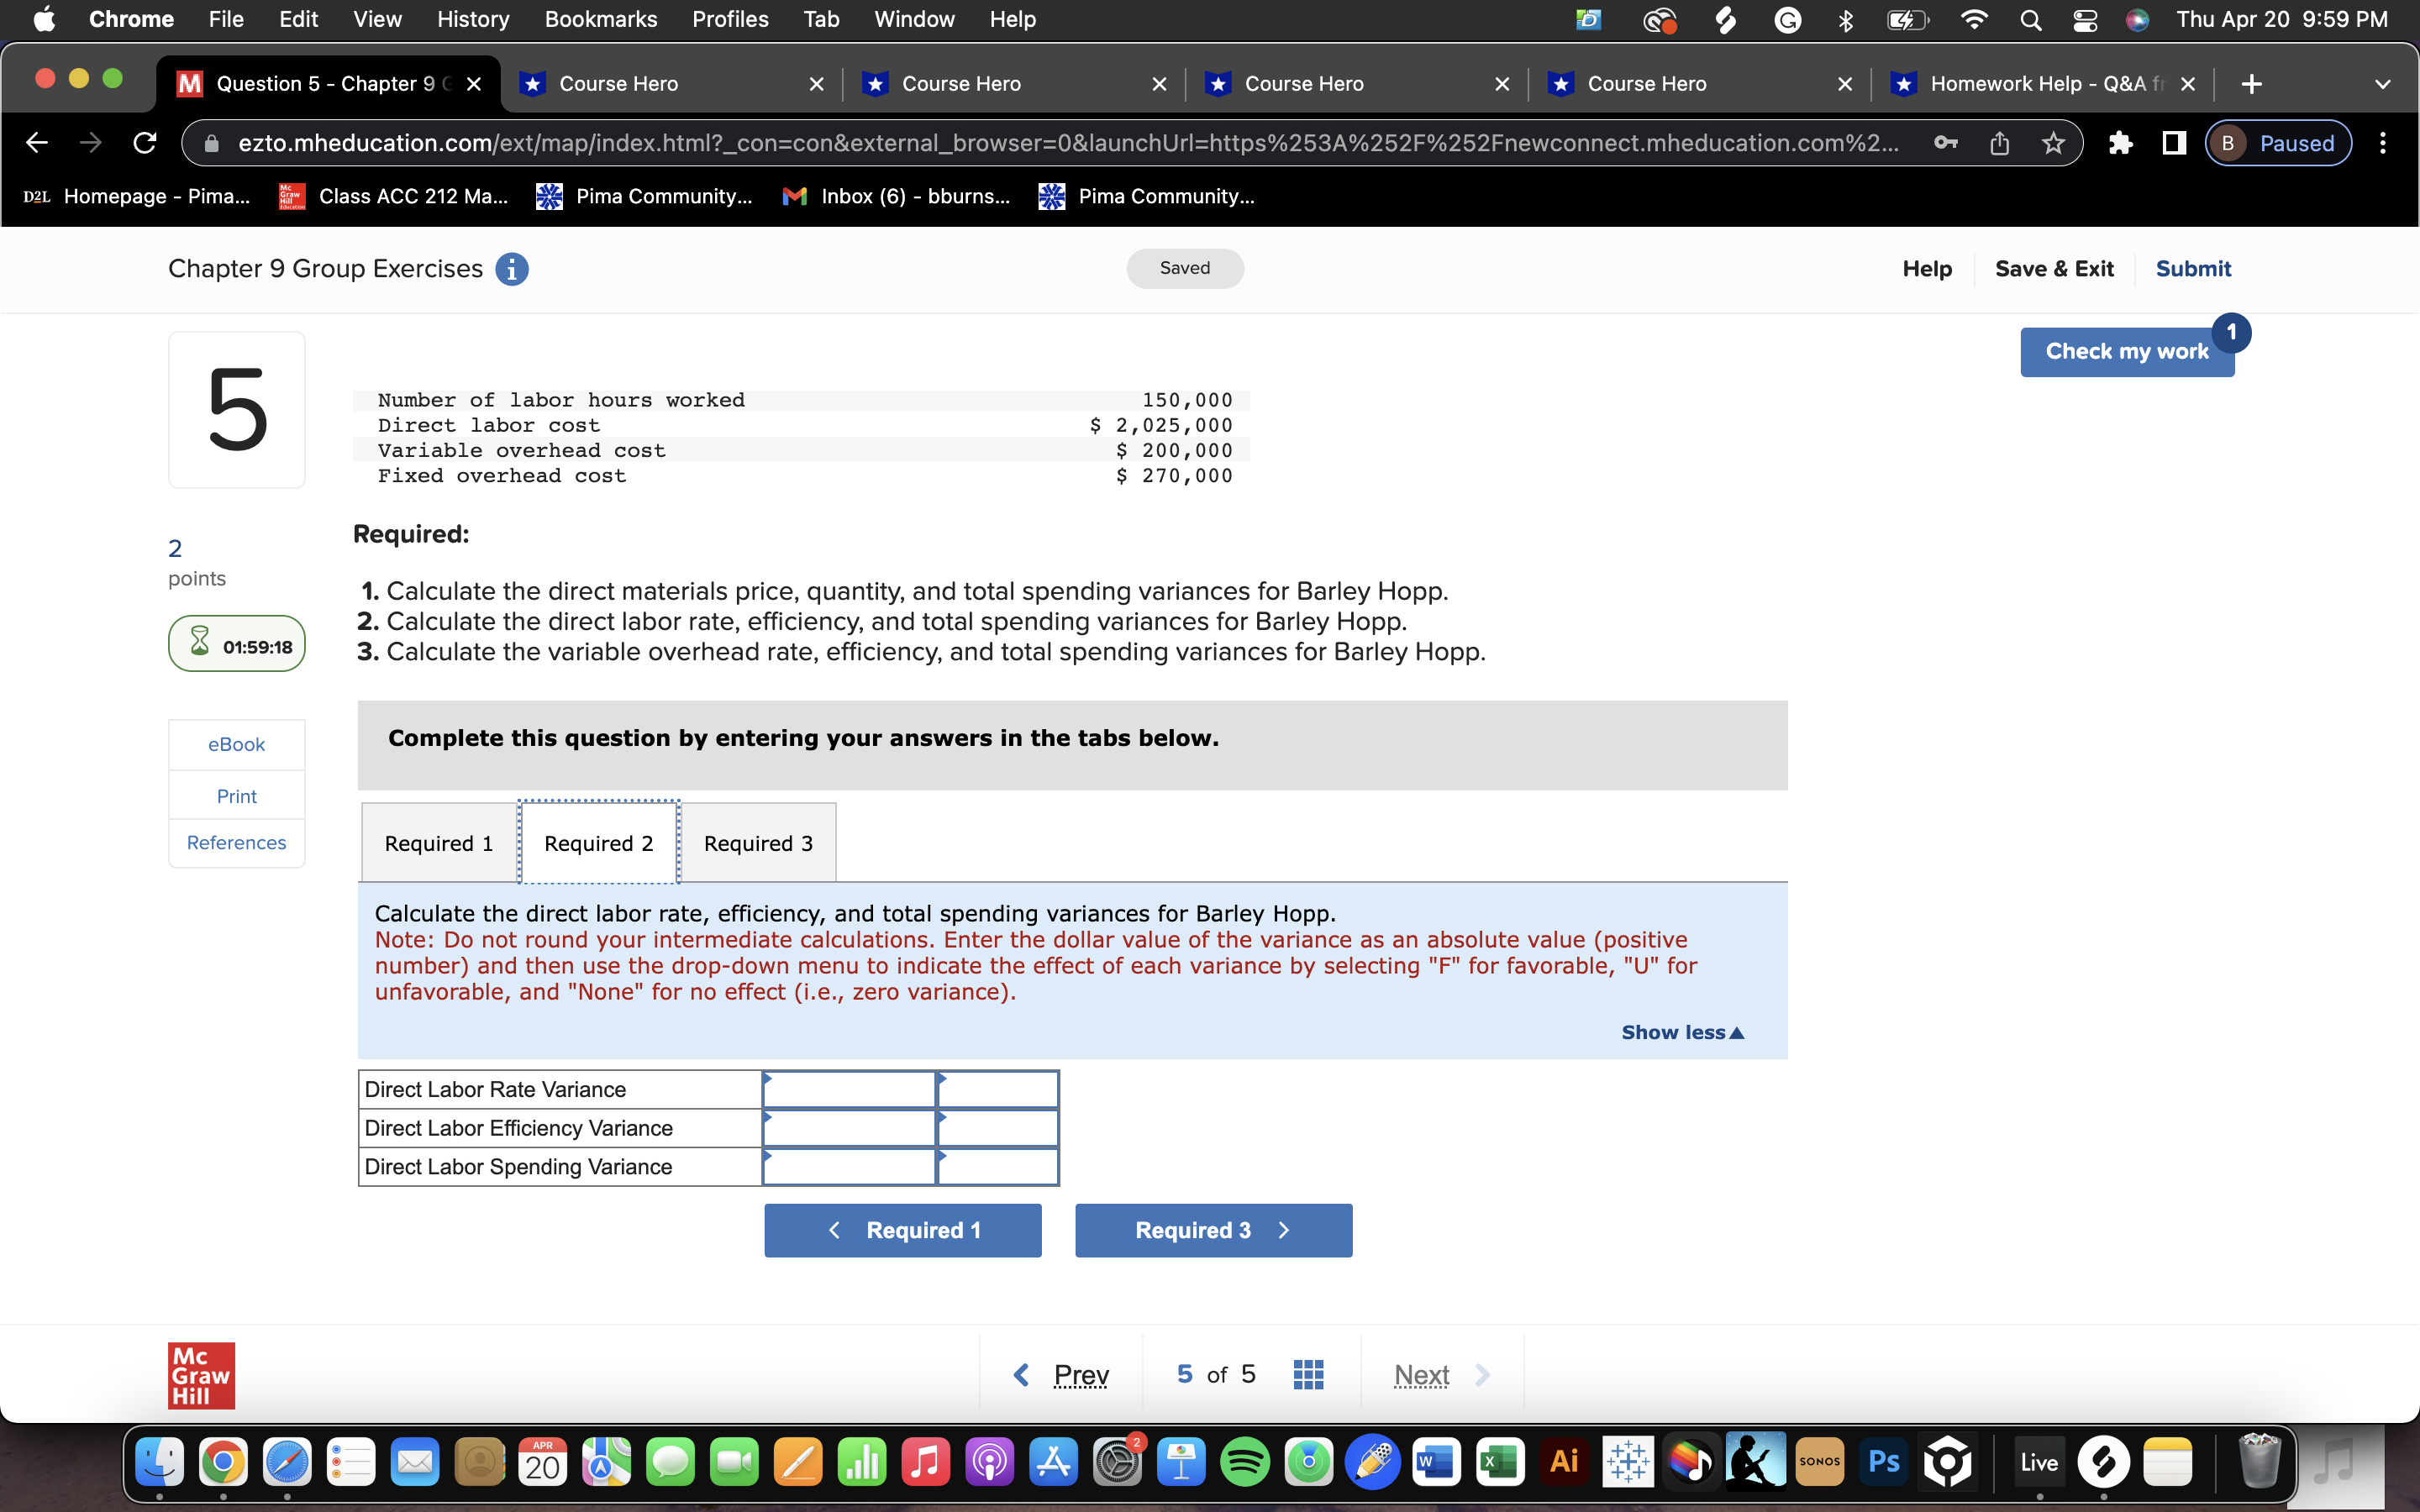This screenshot has height=1512, width=2420.
Task: Open the Bookmarks menu
Action: click(x=600, y=20)
